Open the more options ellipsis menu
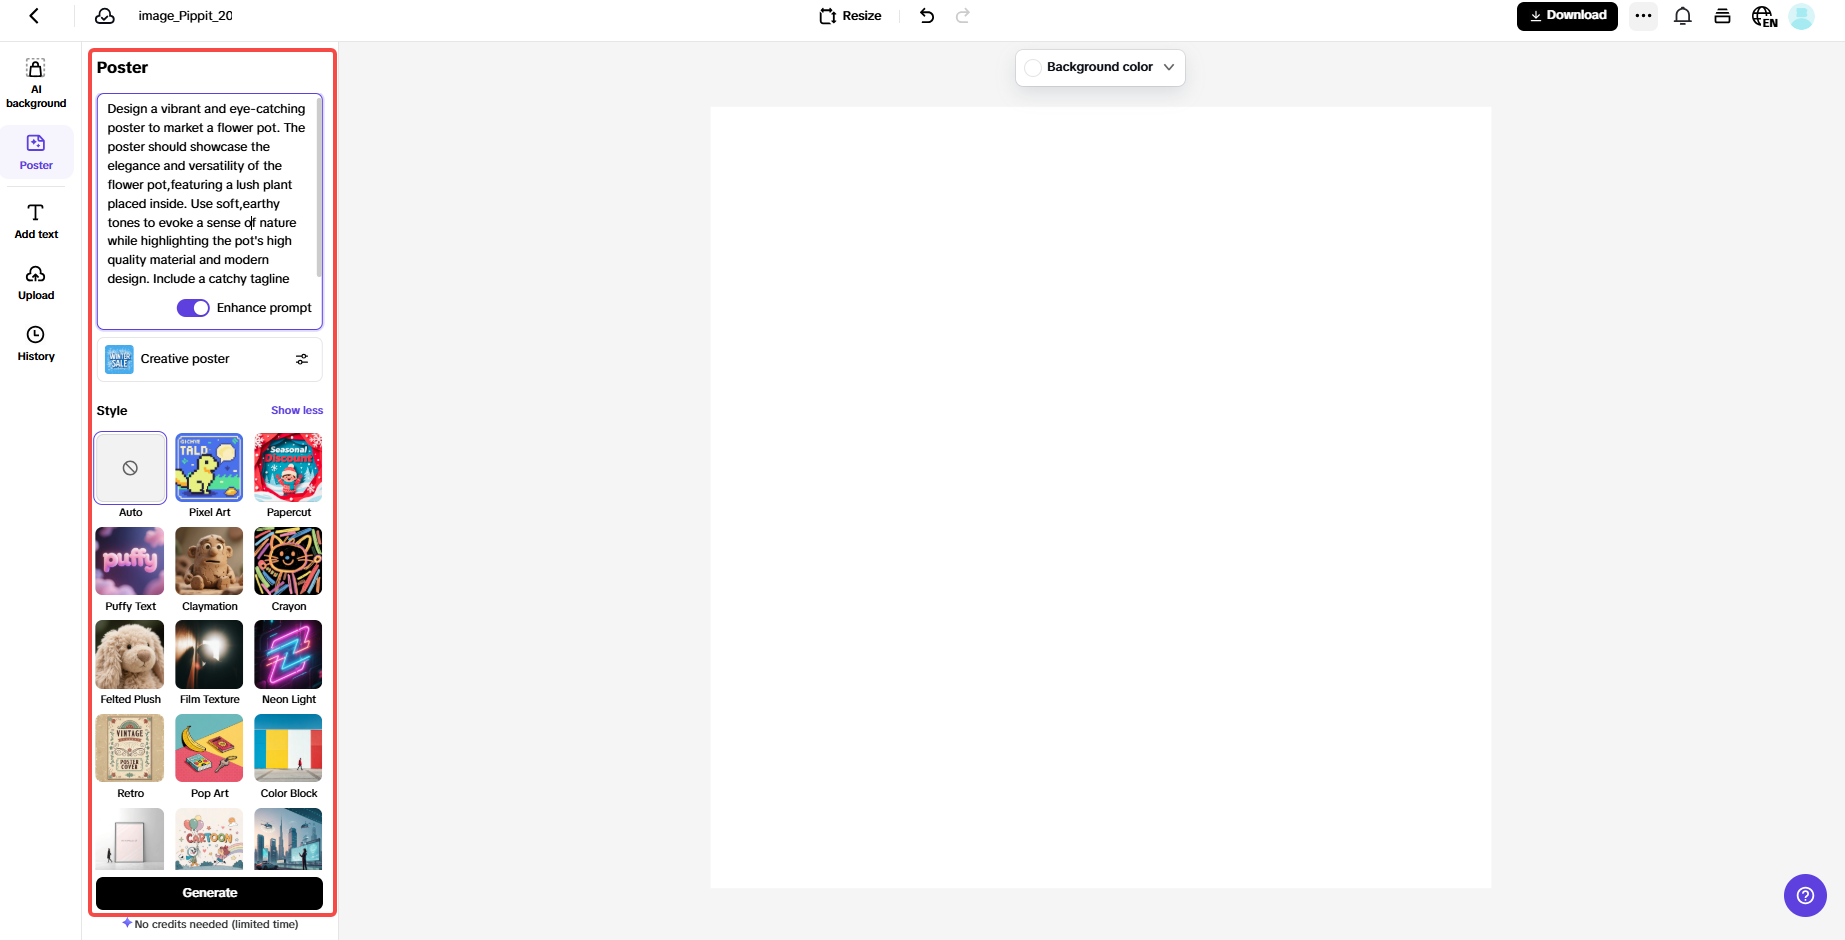 point(1643,16)
